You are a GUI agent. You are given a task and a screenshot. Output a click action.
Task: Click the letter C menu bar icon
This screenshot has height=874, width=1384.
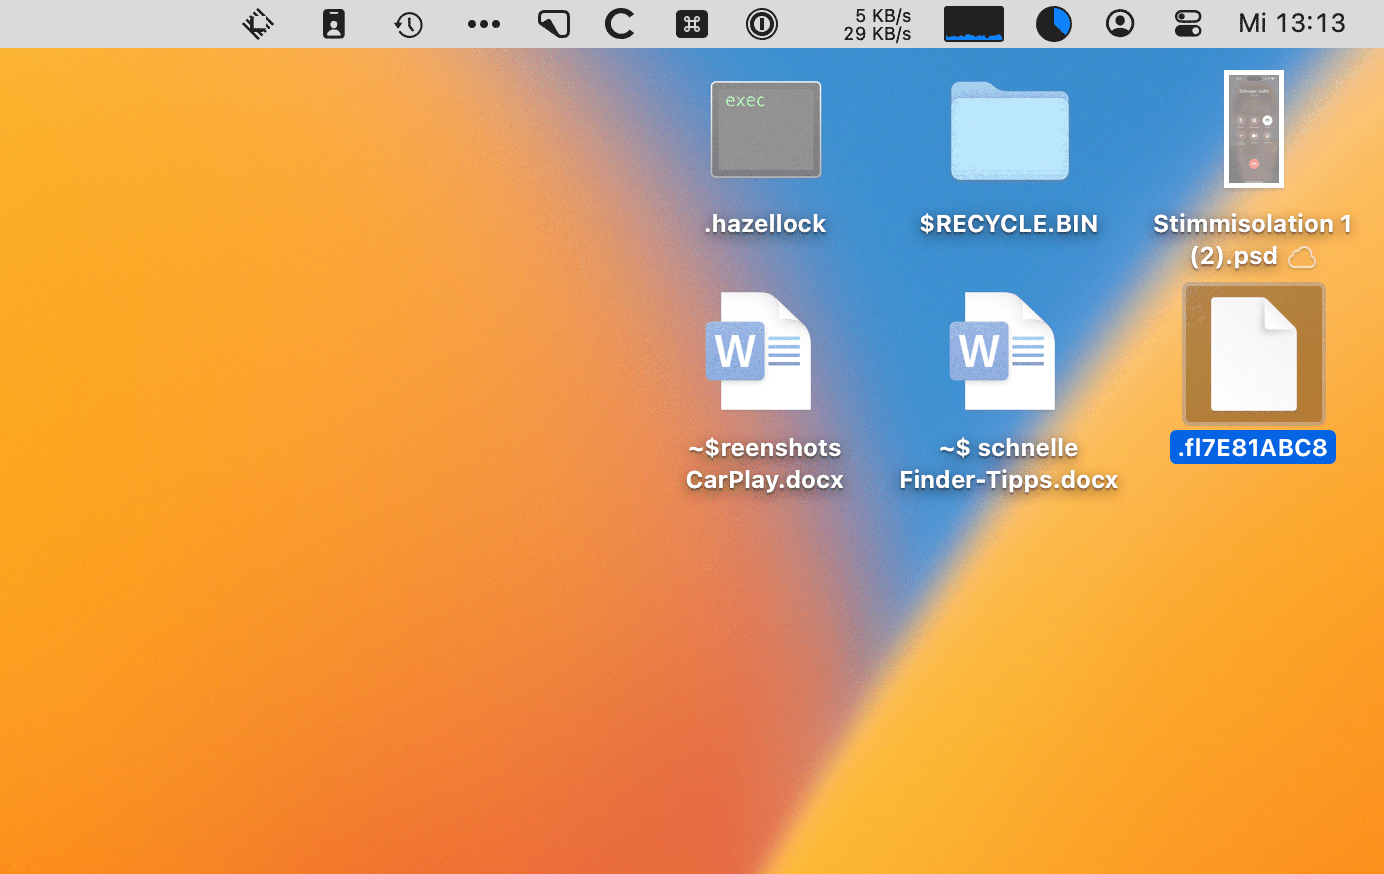(x=620, y=24)
